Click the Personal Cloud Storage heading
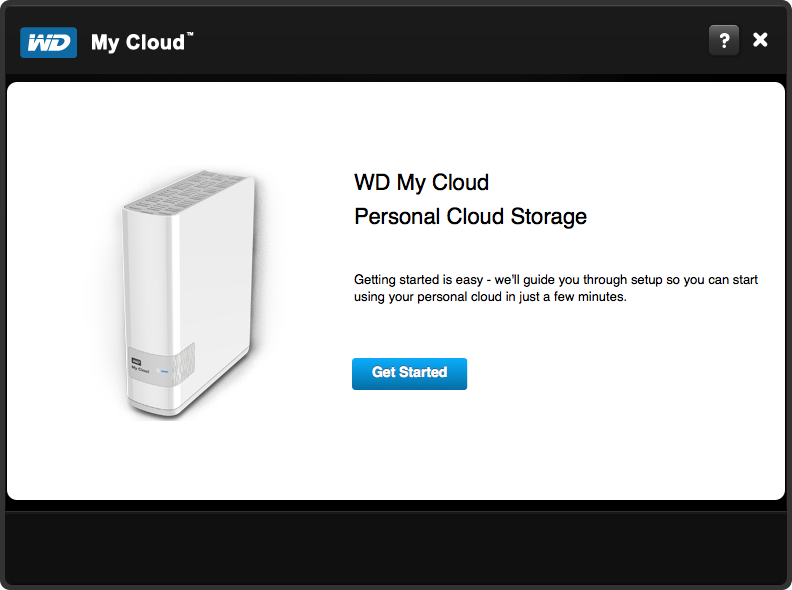This screenshot has height=590, width=792. coord(470,216)
